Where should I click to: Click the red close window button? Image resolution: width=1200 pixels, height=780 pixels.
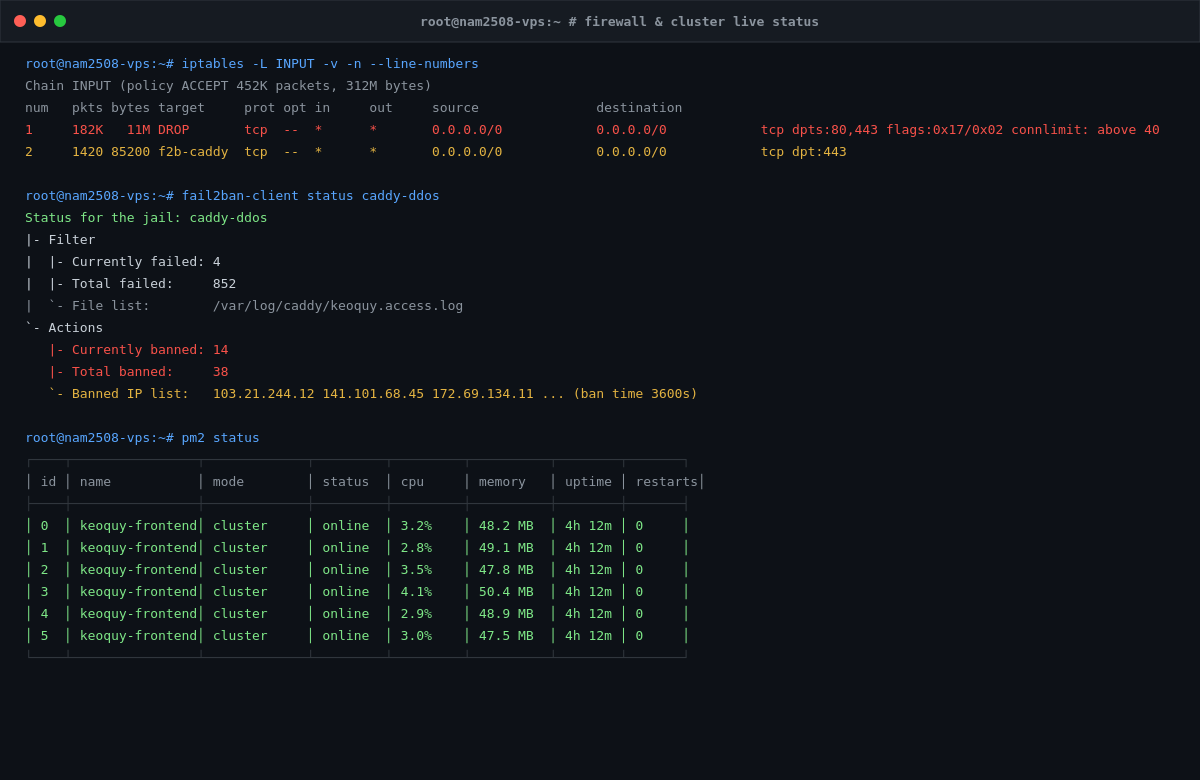coord(20,21)
